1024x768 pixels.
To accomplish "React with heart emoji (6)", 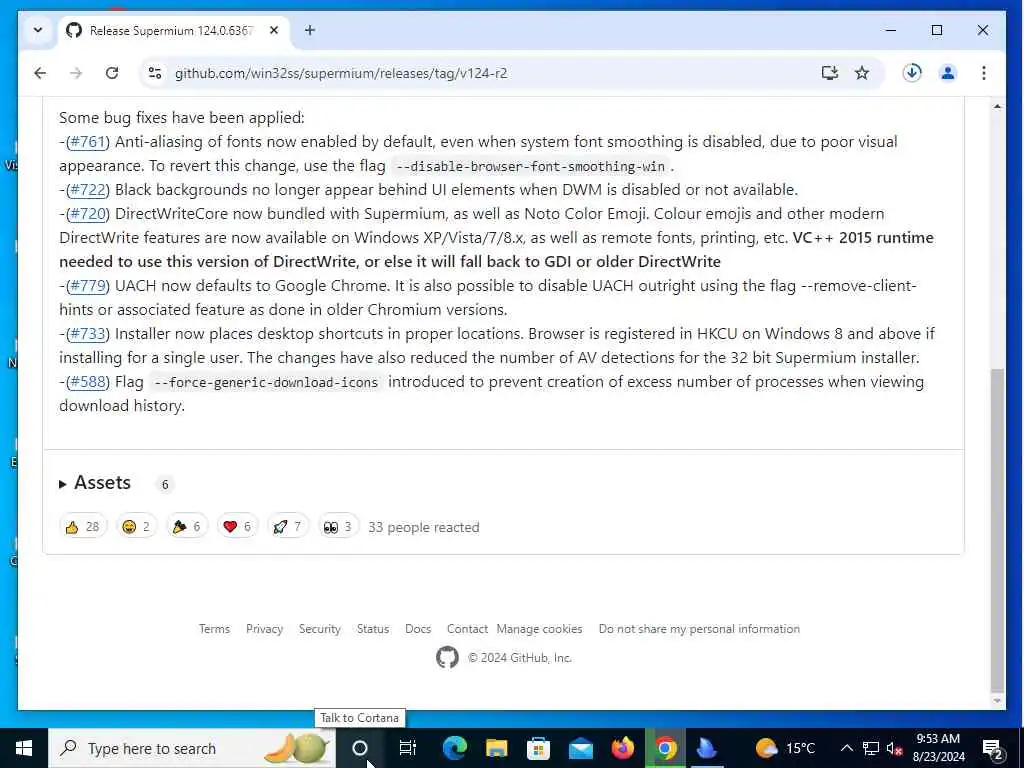I will click(237, 526).
